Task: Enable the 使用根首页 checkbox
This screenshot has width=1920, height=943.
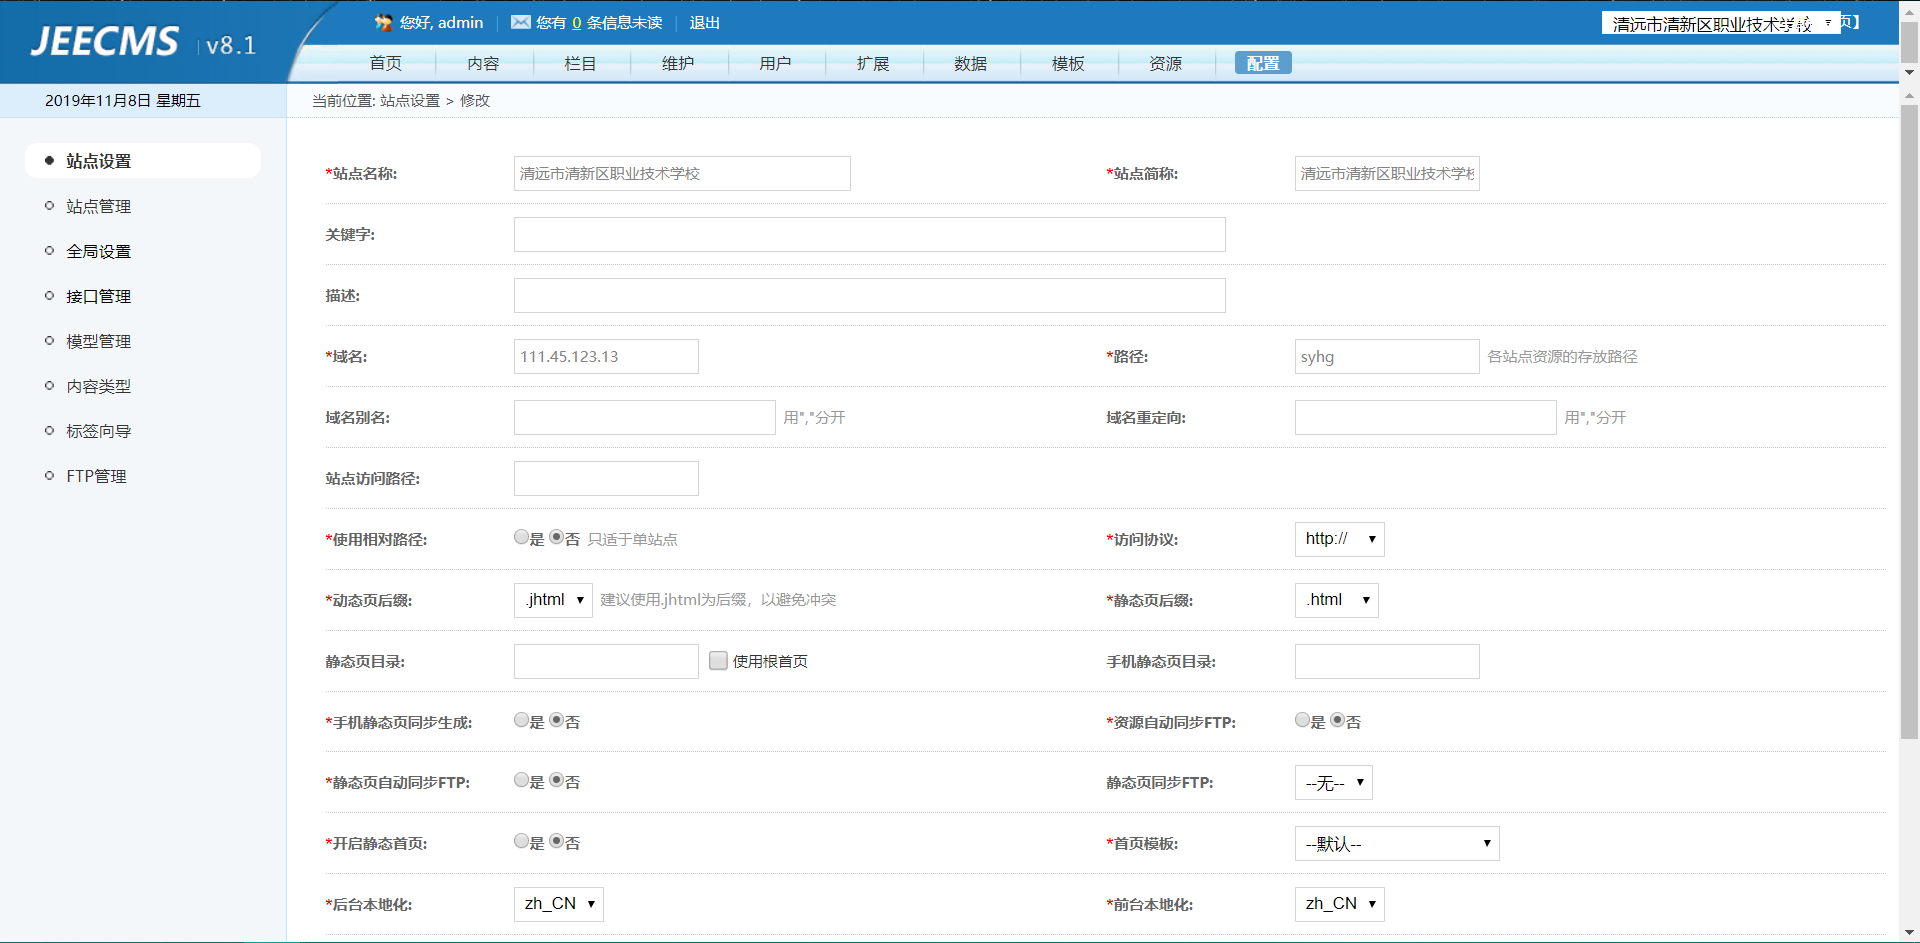Action: (x=718, y=661)
